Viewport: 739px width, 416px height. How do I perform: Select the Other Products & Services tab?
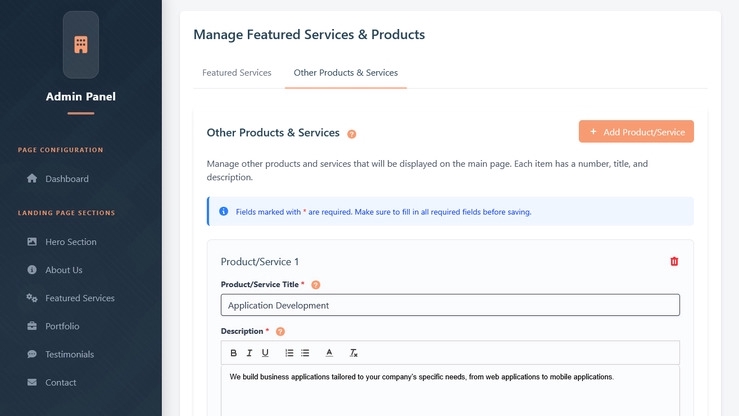[345, 73]
